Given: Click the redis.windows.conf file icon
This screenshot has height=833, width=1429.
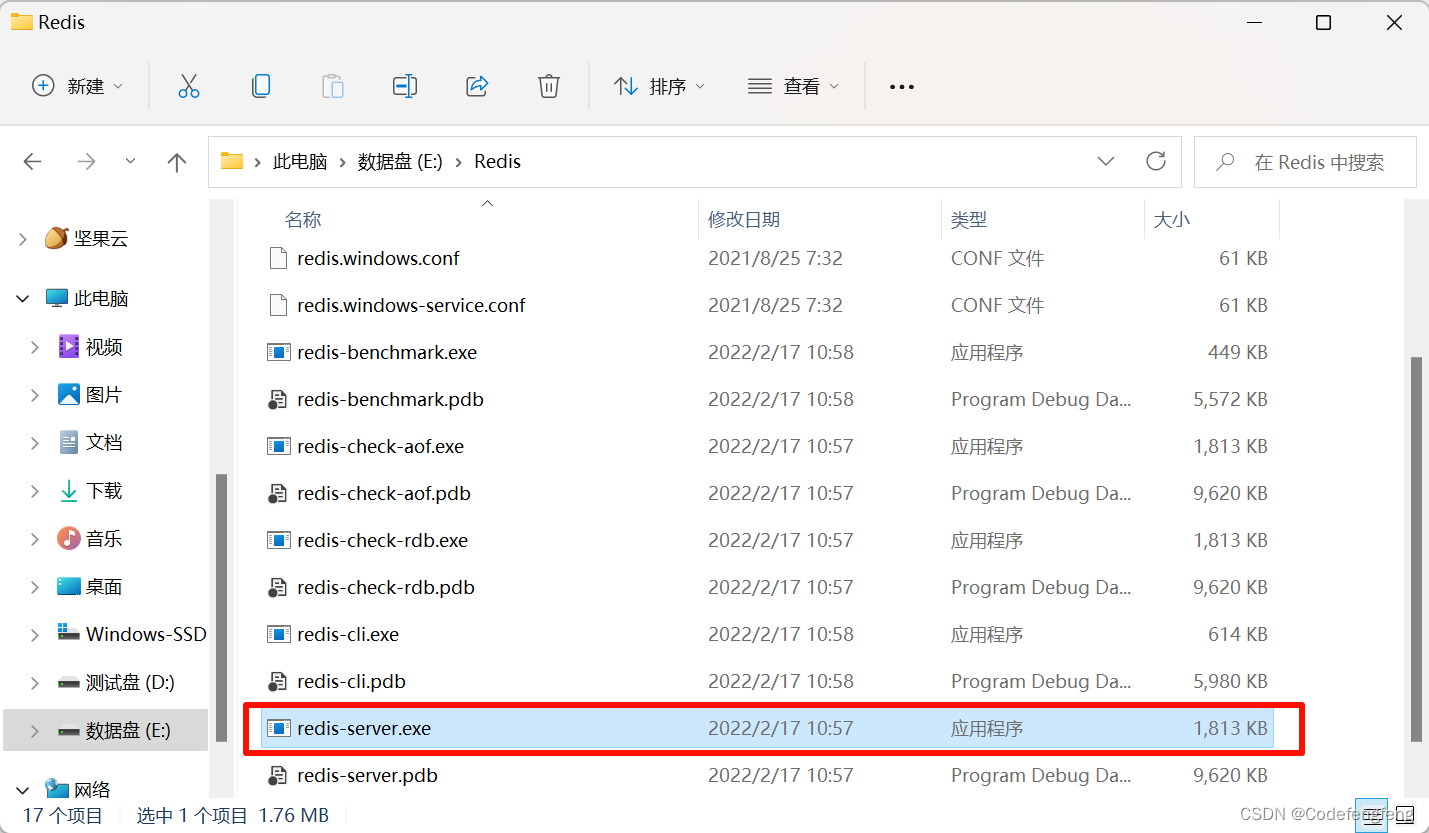Looking at the screenshot, I should [278, 258].
